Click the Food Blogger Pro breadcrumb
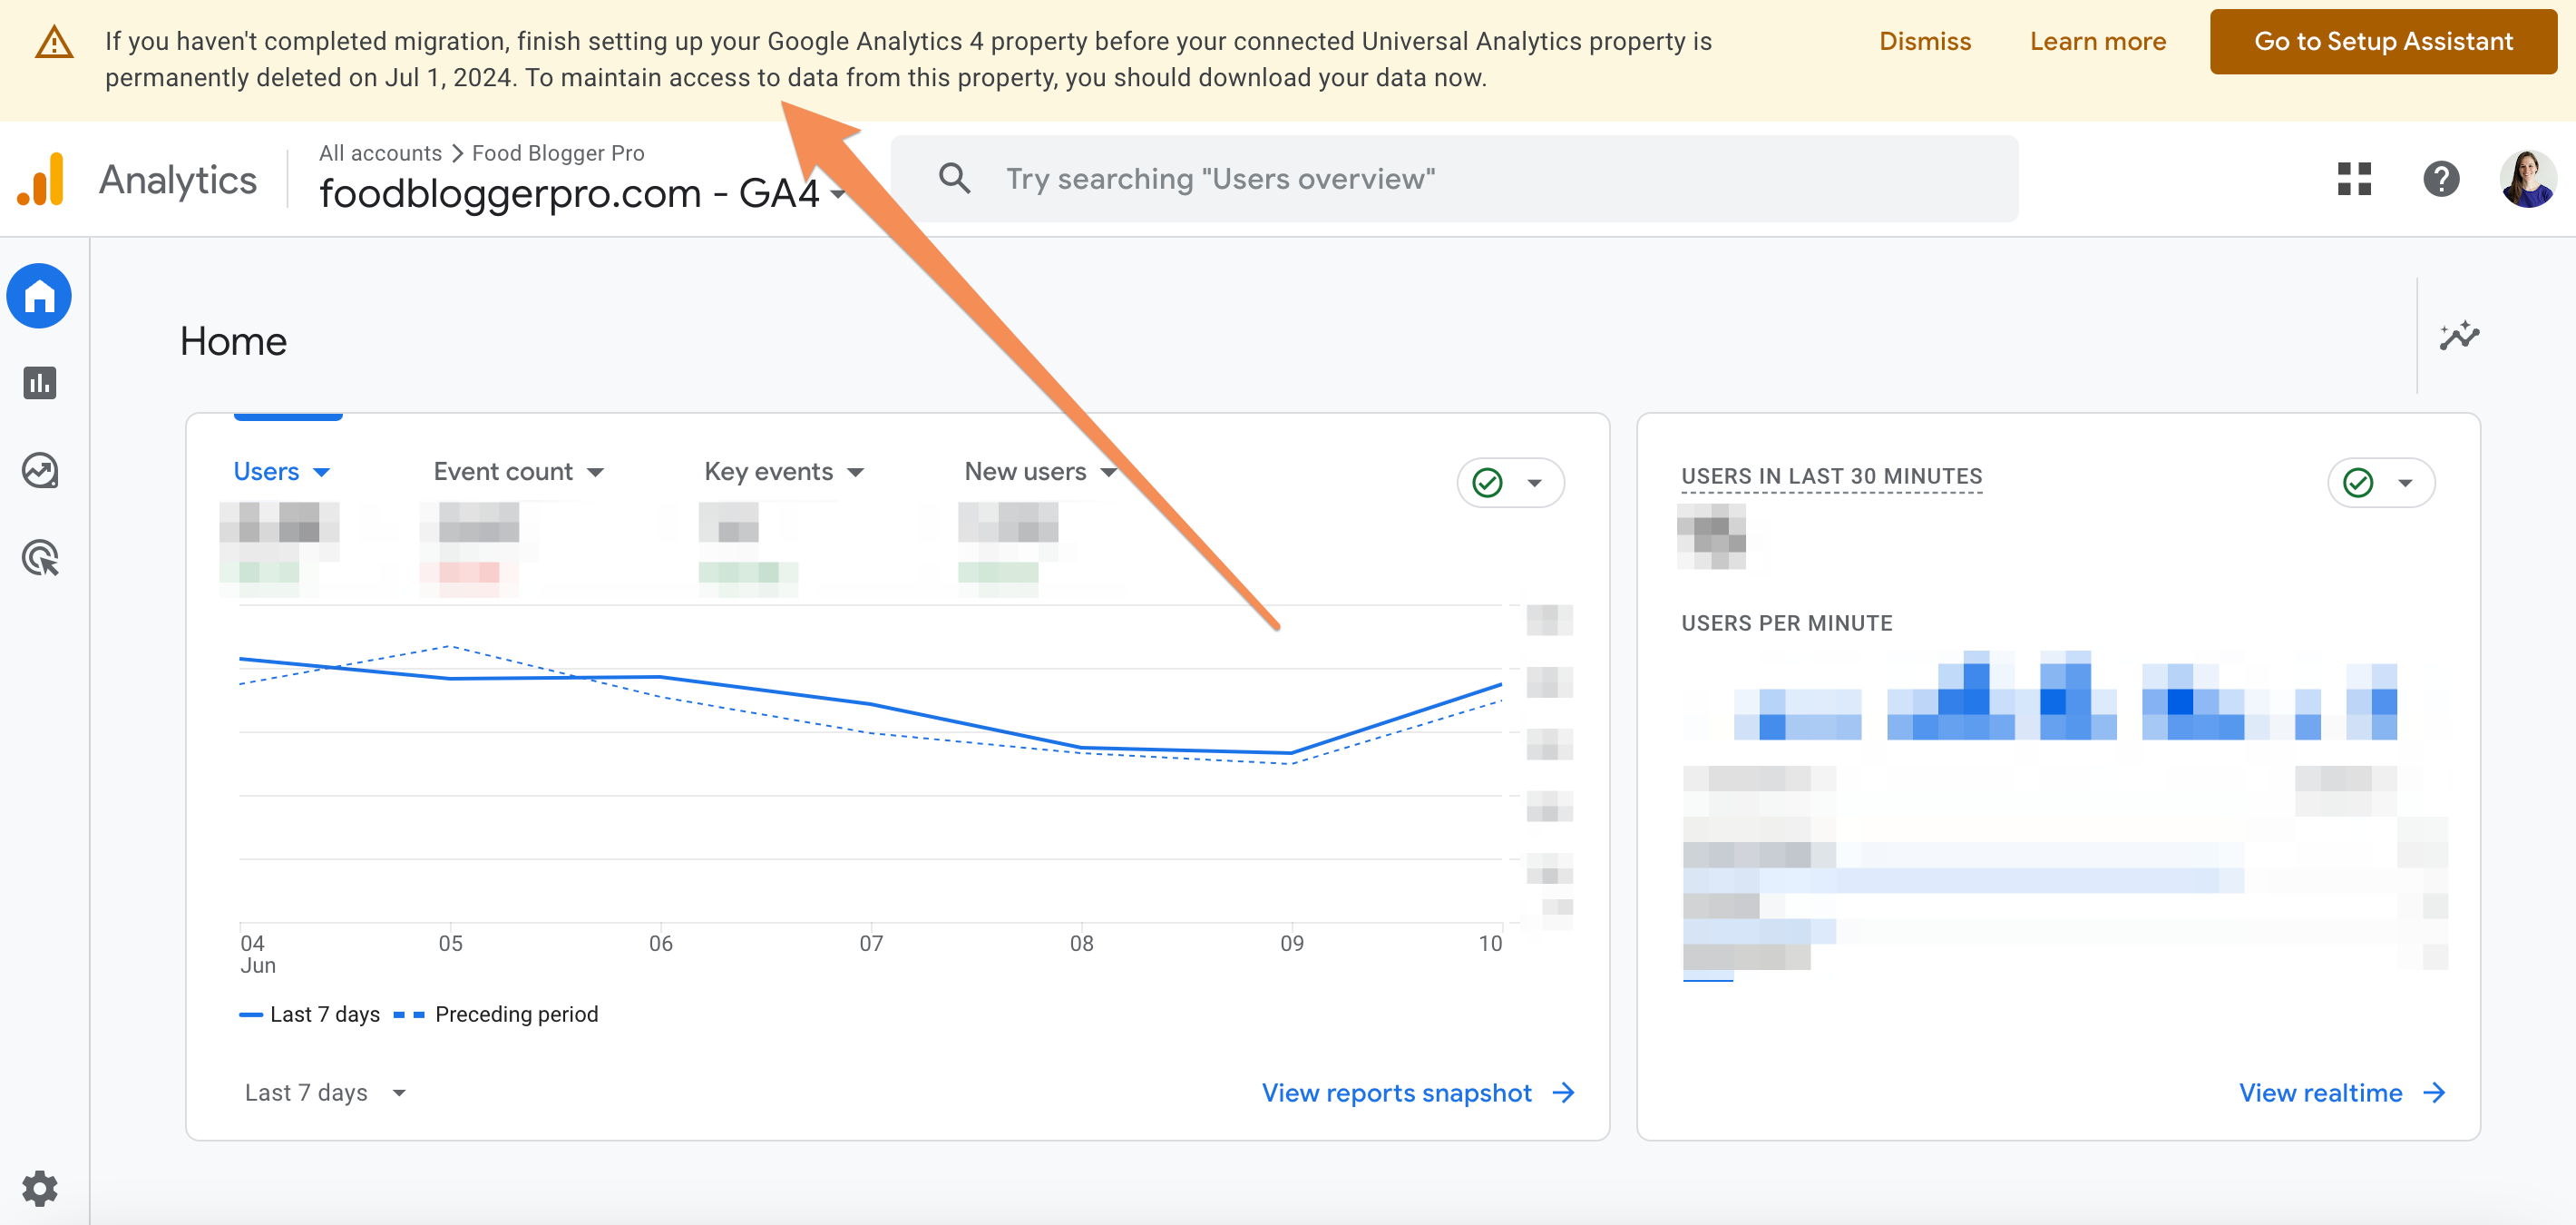Screen dimensions: 2576x1225 pyautogui.click(x=558, y=153)
